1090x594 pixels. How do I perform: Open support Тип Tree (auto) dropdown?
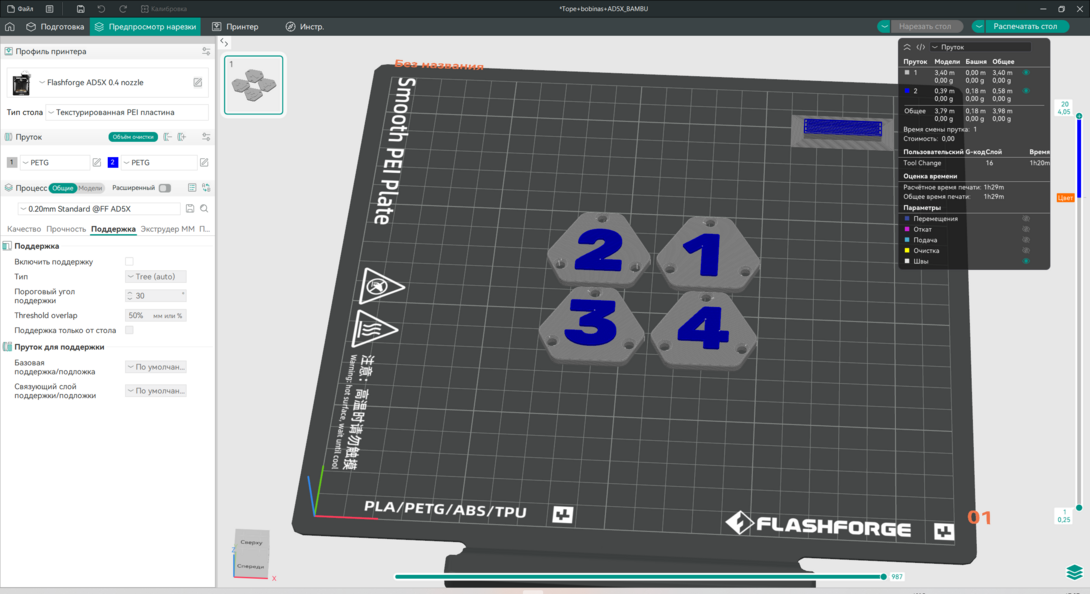[x=156, y=277]
